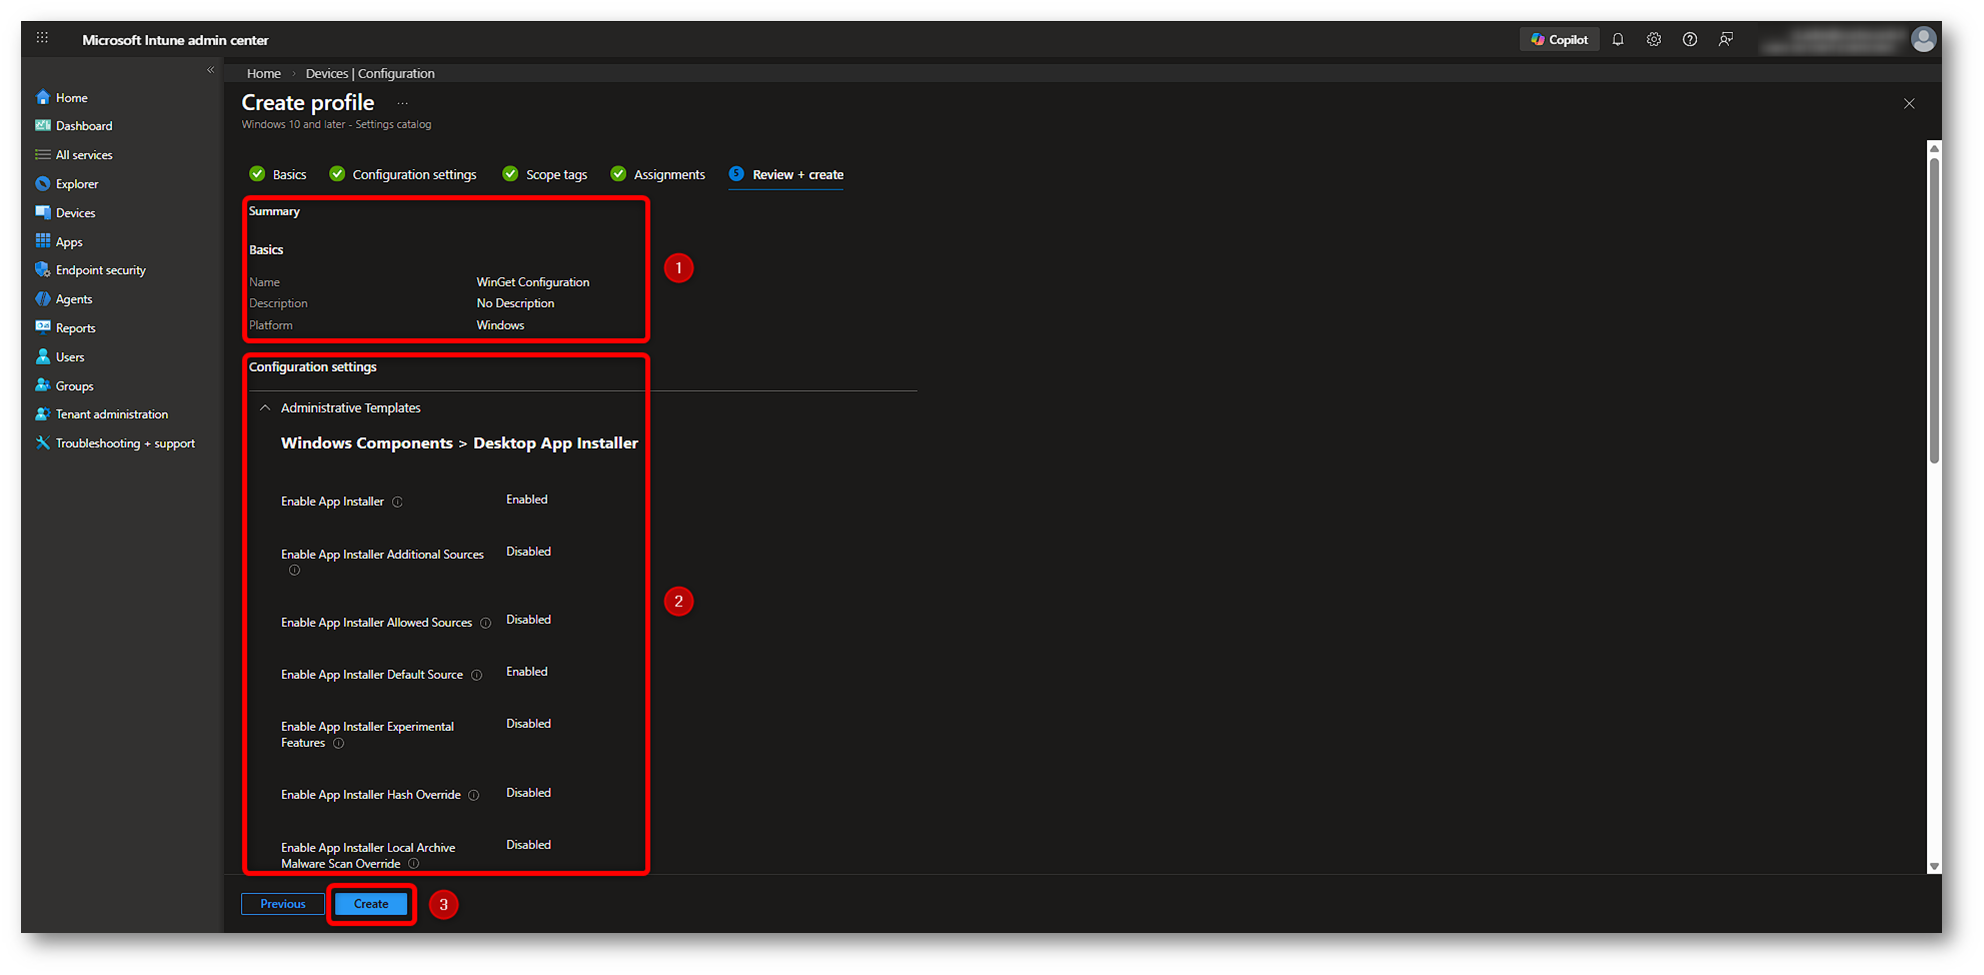Click the Platform value Windows
Viewport: 1984px width, 975px height.
click(x=500, y=325)
